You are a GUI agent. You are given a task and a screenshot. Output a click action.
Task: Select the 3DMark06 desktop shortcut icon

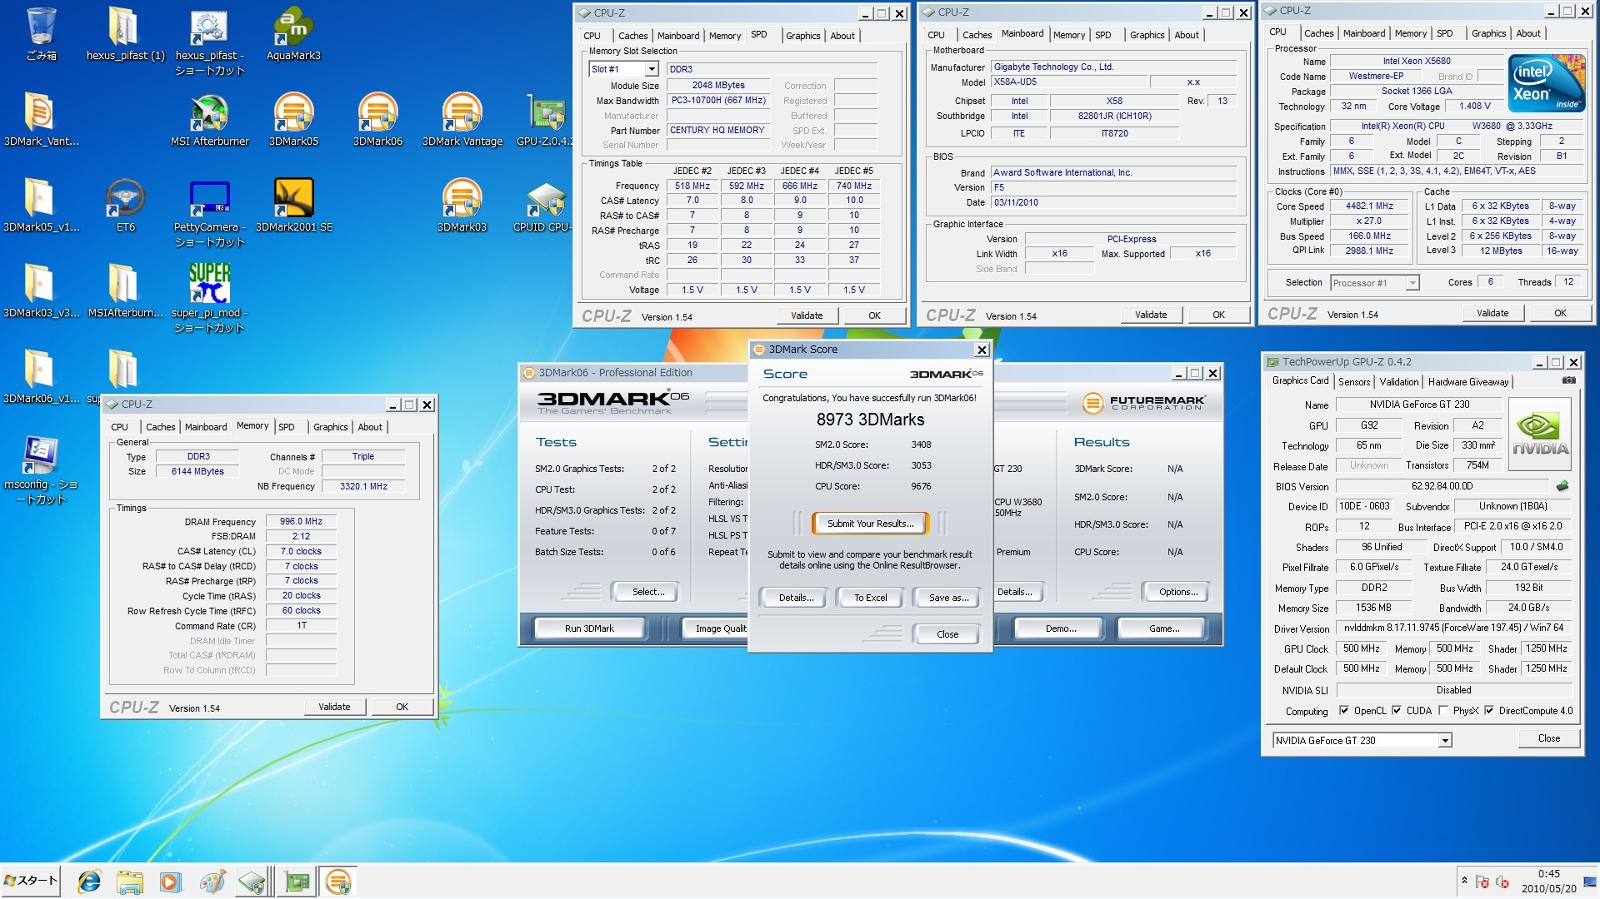(x=377, y=120)
